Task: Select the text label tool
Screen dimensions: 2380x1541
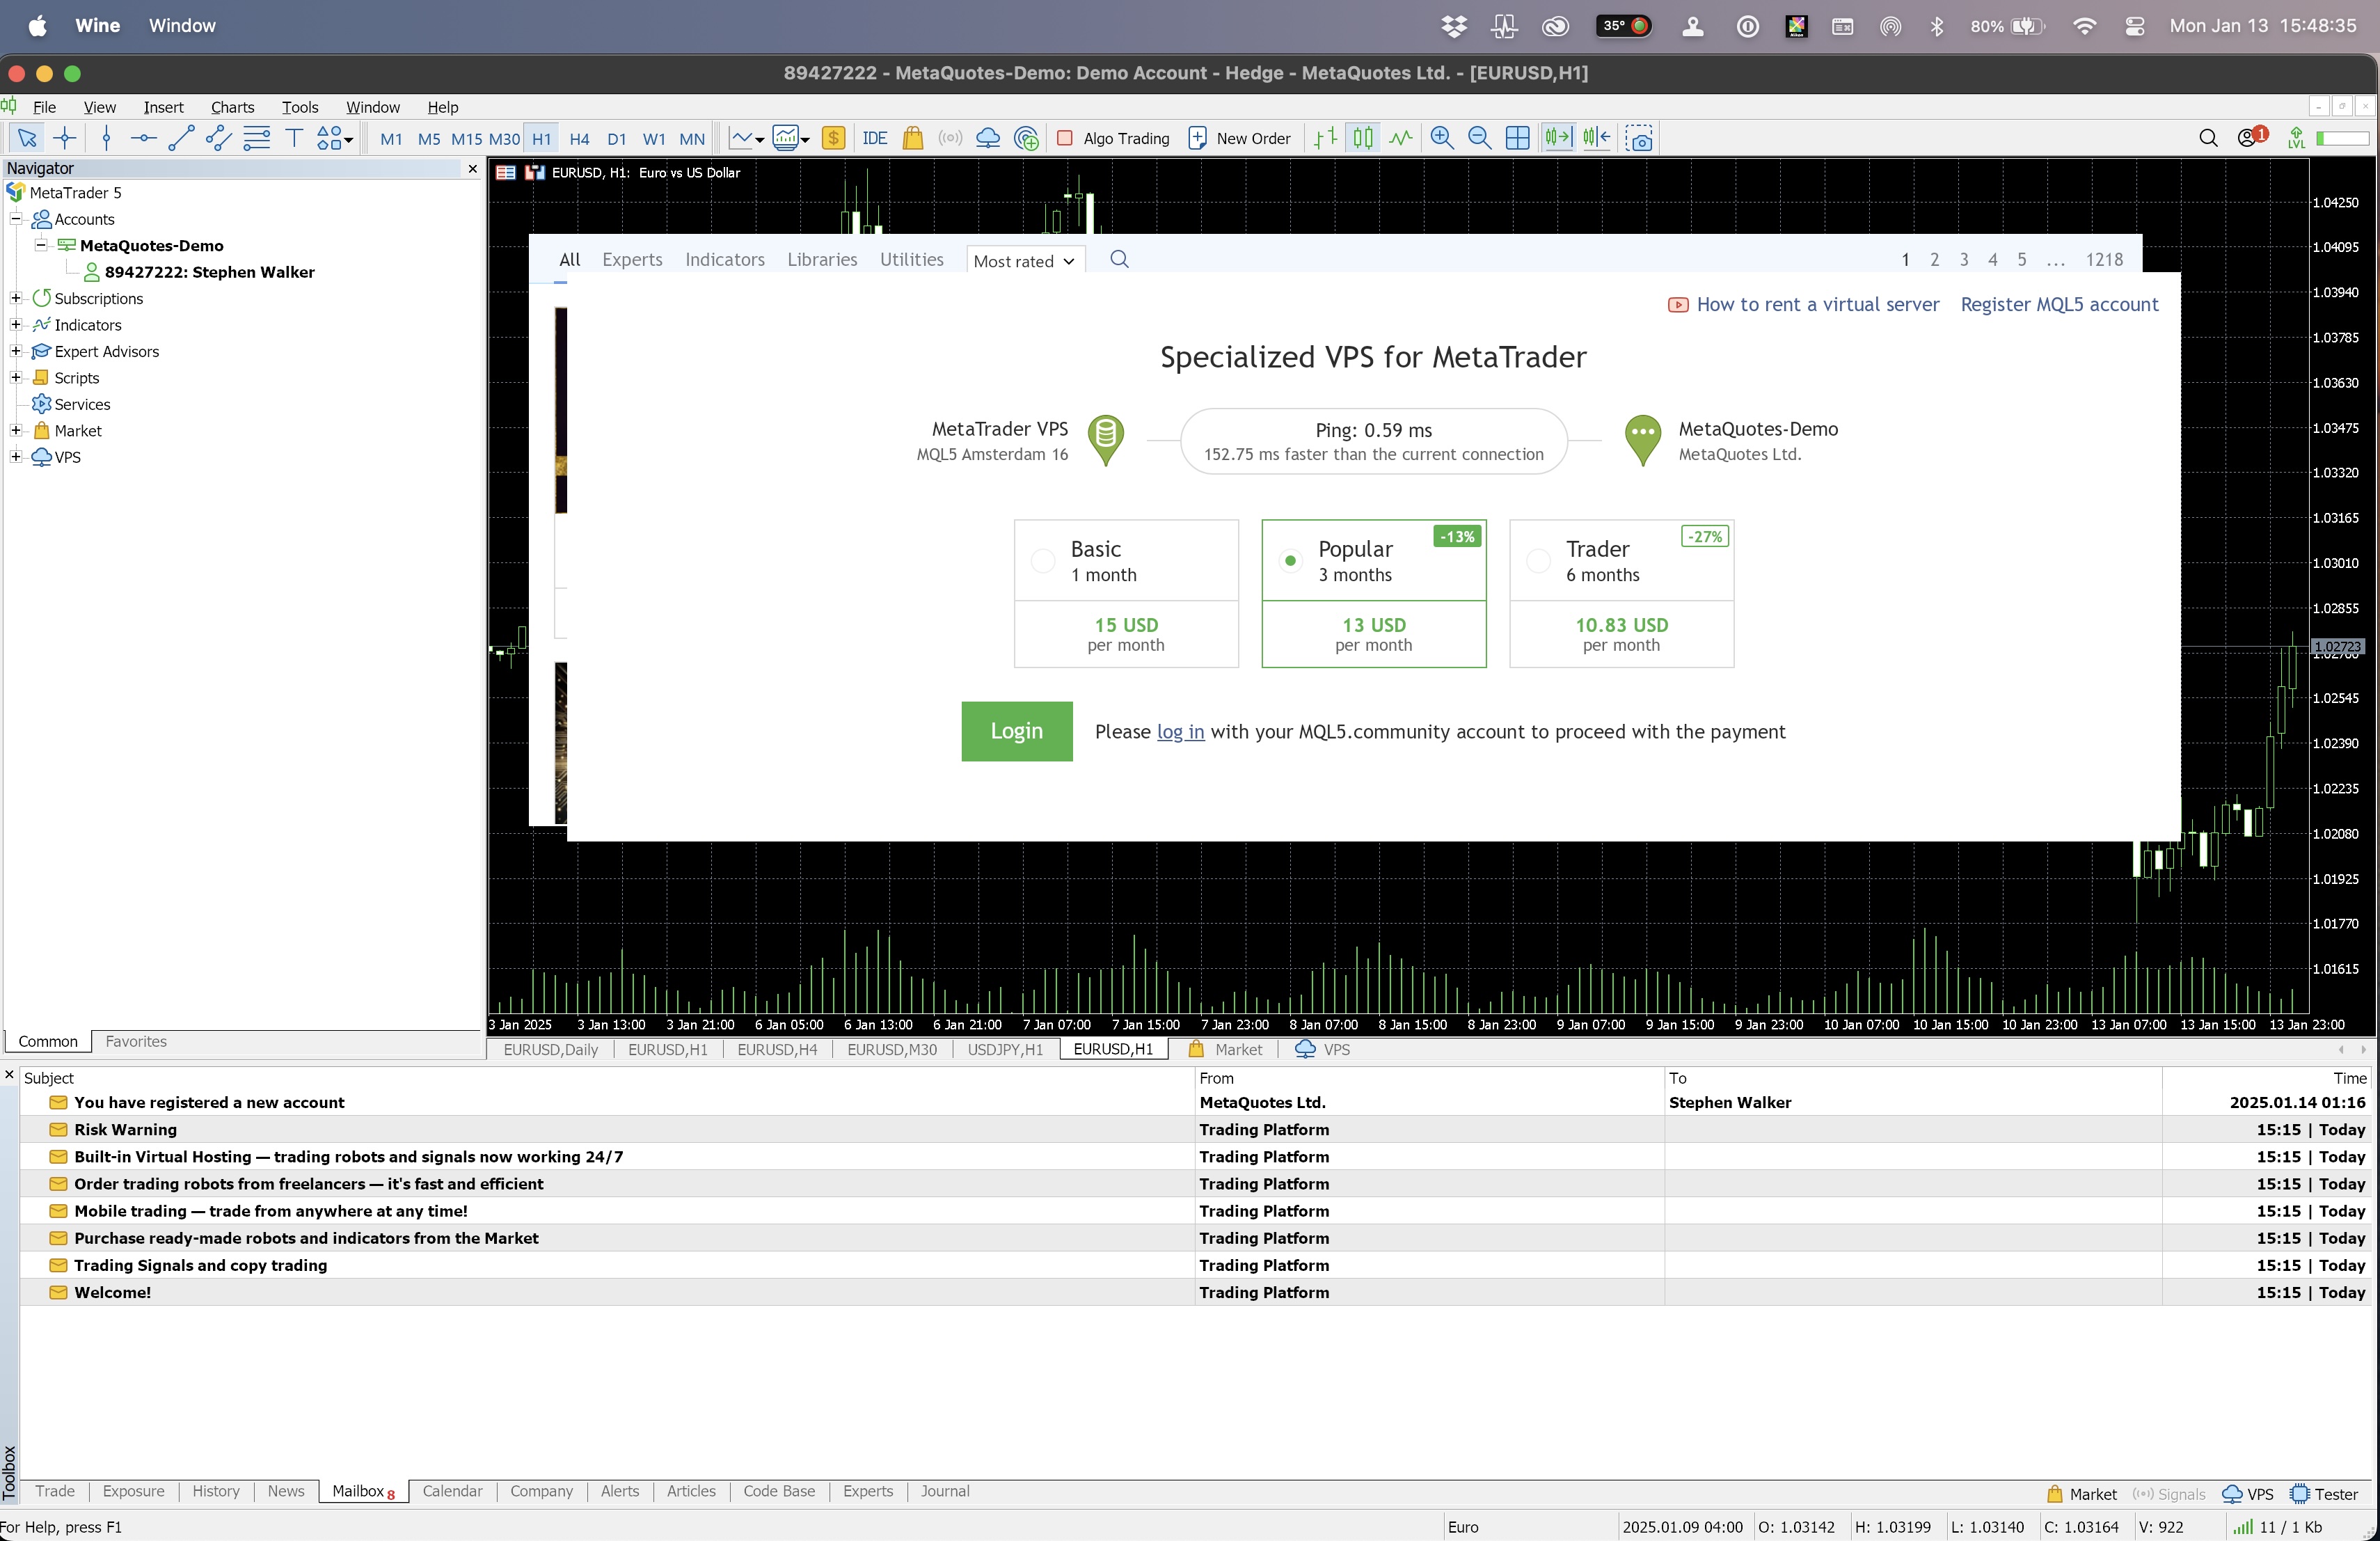Action: pos(294,138)
